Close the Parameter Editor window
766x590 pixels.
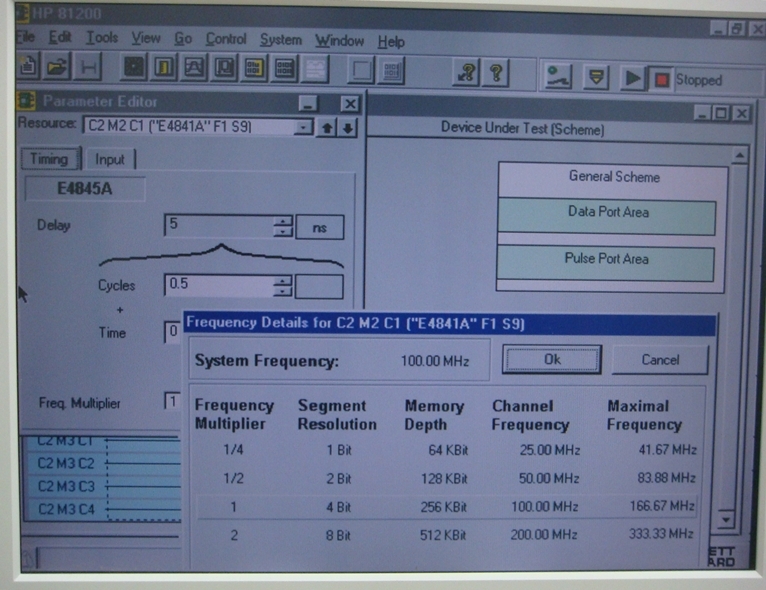[350, 104]
